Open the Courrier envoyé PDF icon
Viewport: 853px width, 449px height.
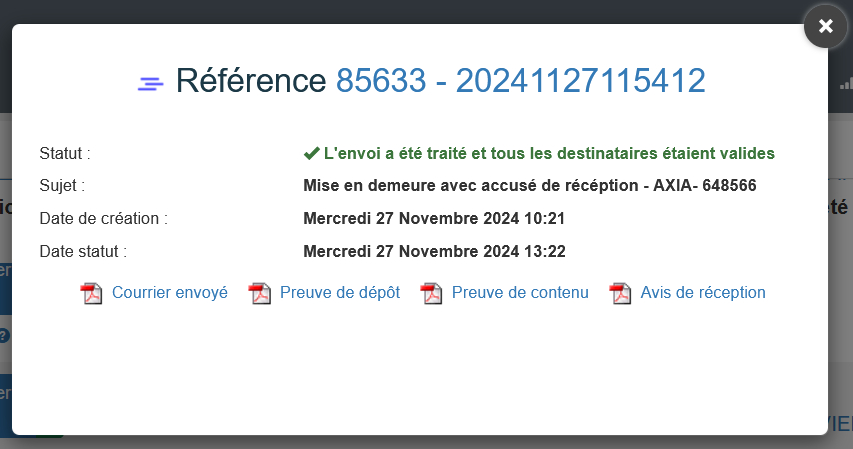(x=92, y=293)
